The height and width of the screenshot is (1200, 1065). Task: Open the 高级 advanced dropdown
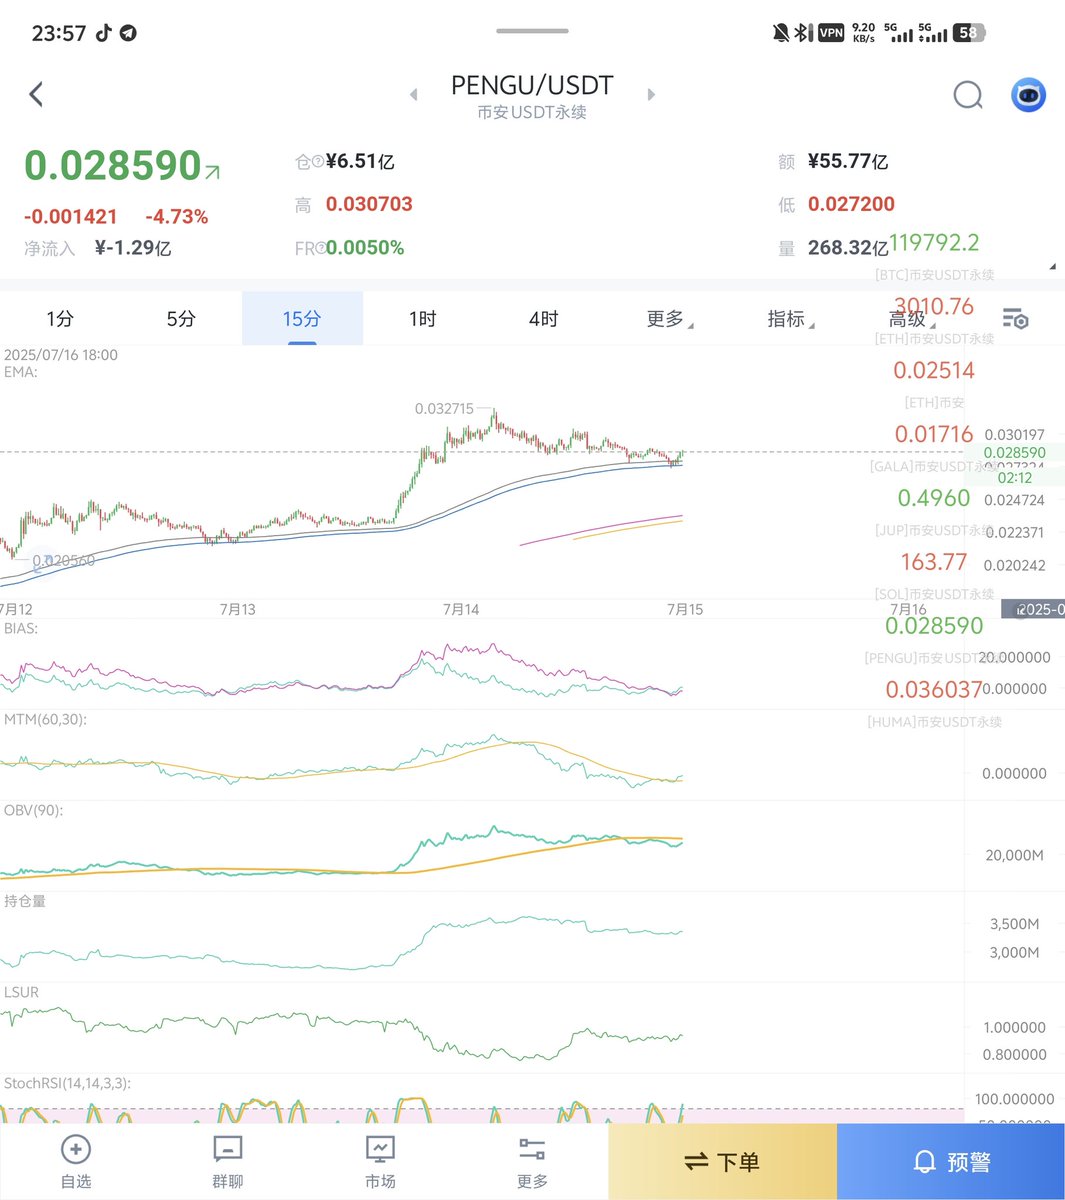click(x=911, y=319)
